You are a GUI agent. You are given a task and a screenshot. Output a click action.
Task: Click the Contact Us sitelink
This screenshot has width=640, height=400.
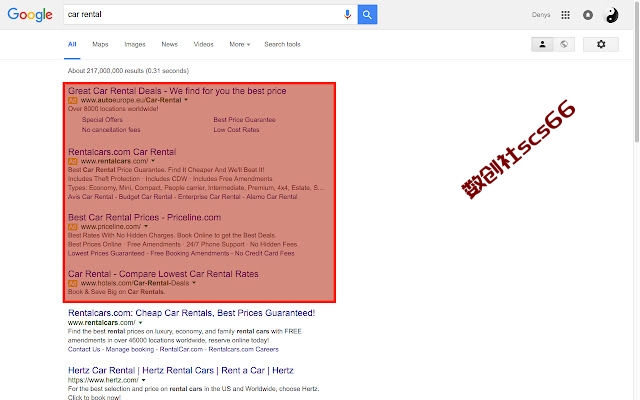(x=84, y=349)
